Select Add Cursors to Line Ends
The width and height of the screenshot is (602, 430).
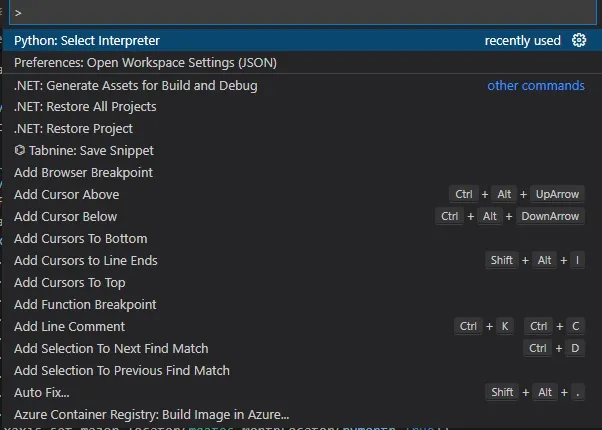(x=85, y=261)
